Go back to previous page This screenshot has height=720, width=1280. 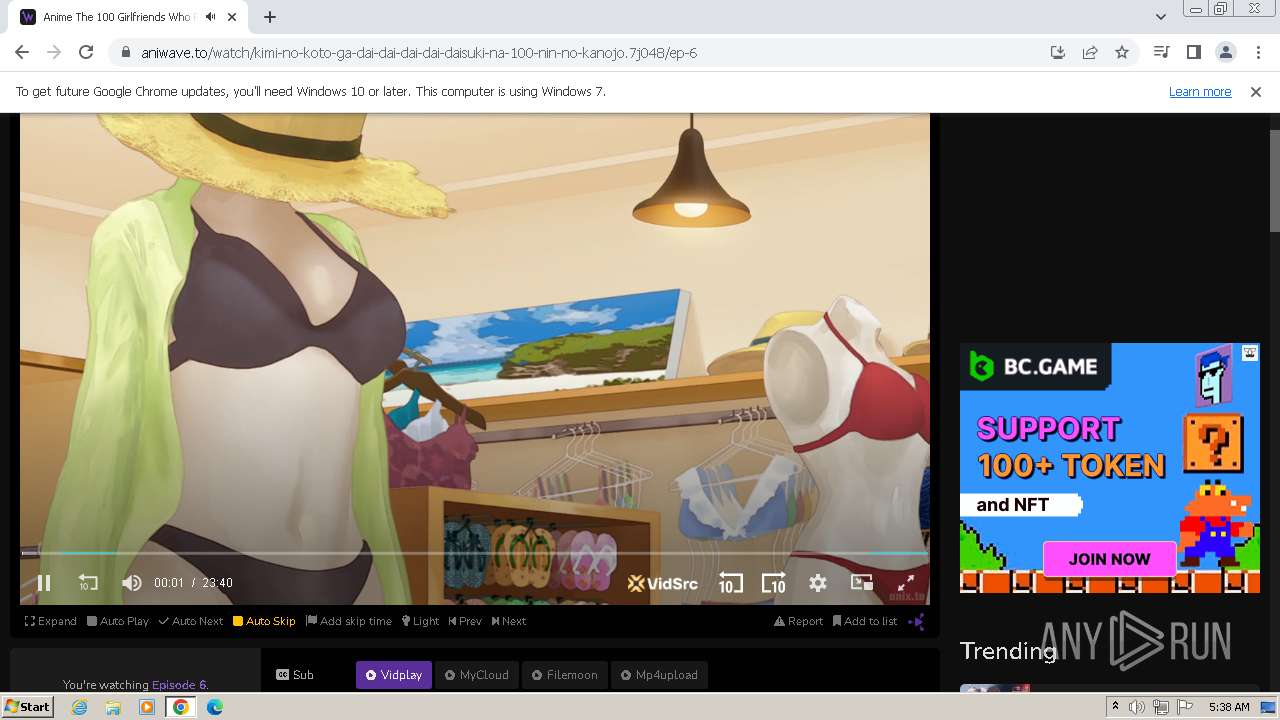tap(22, 52)
